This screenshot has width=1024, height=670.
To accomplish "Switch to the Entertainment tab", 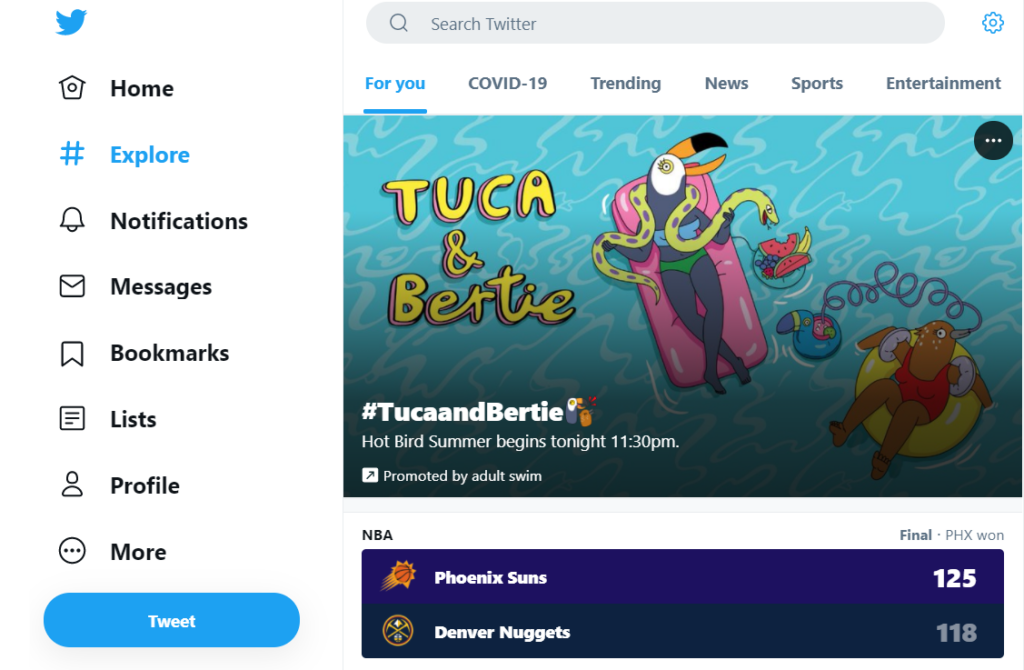I will click(943, 84).
